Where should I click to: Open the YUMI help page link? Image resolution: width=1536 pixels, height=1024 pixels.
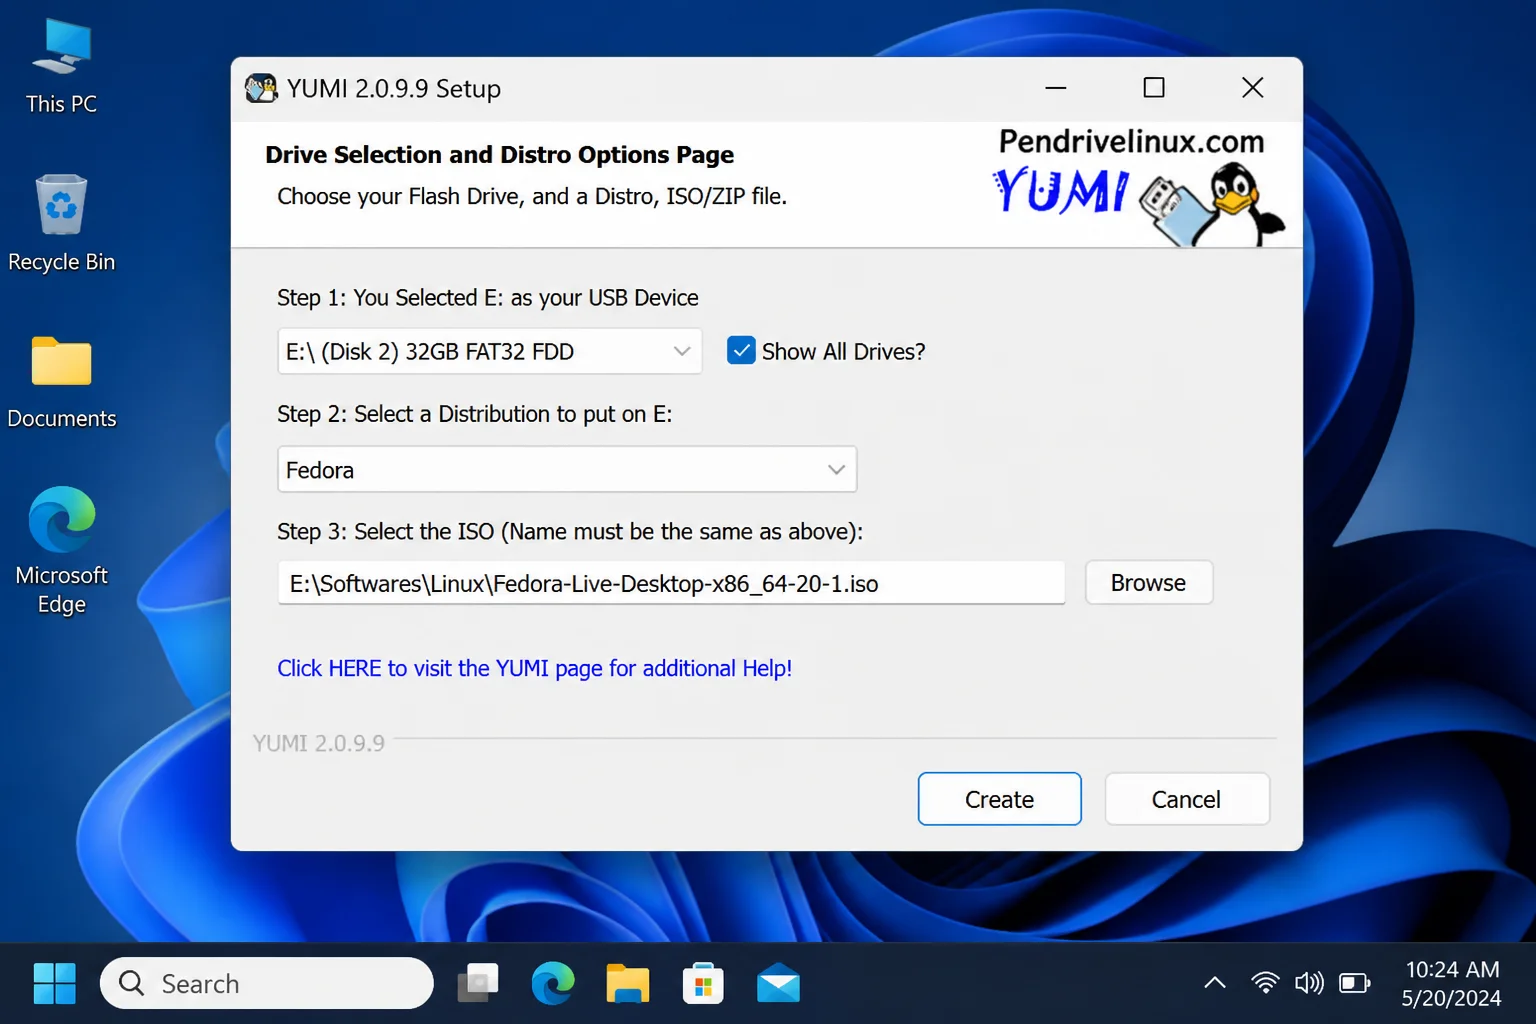coord(535,668)
